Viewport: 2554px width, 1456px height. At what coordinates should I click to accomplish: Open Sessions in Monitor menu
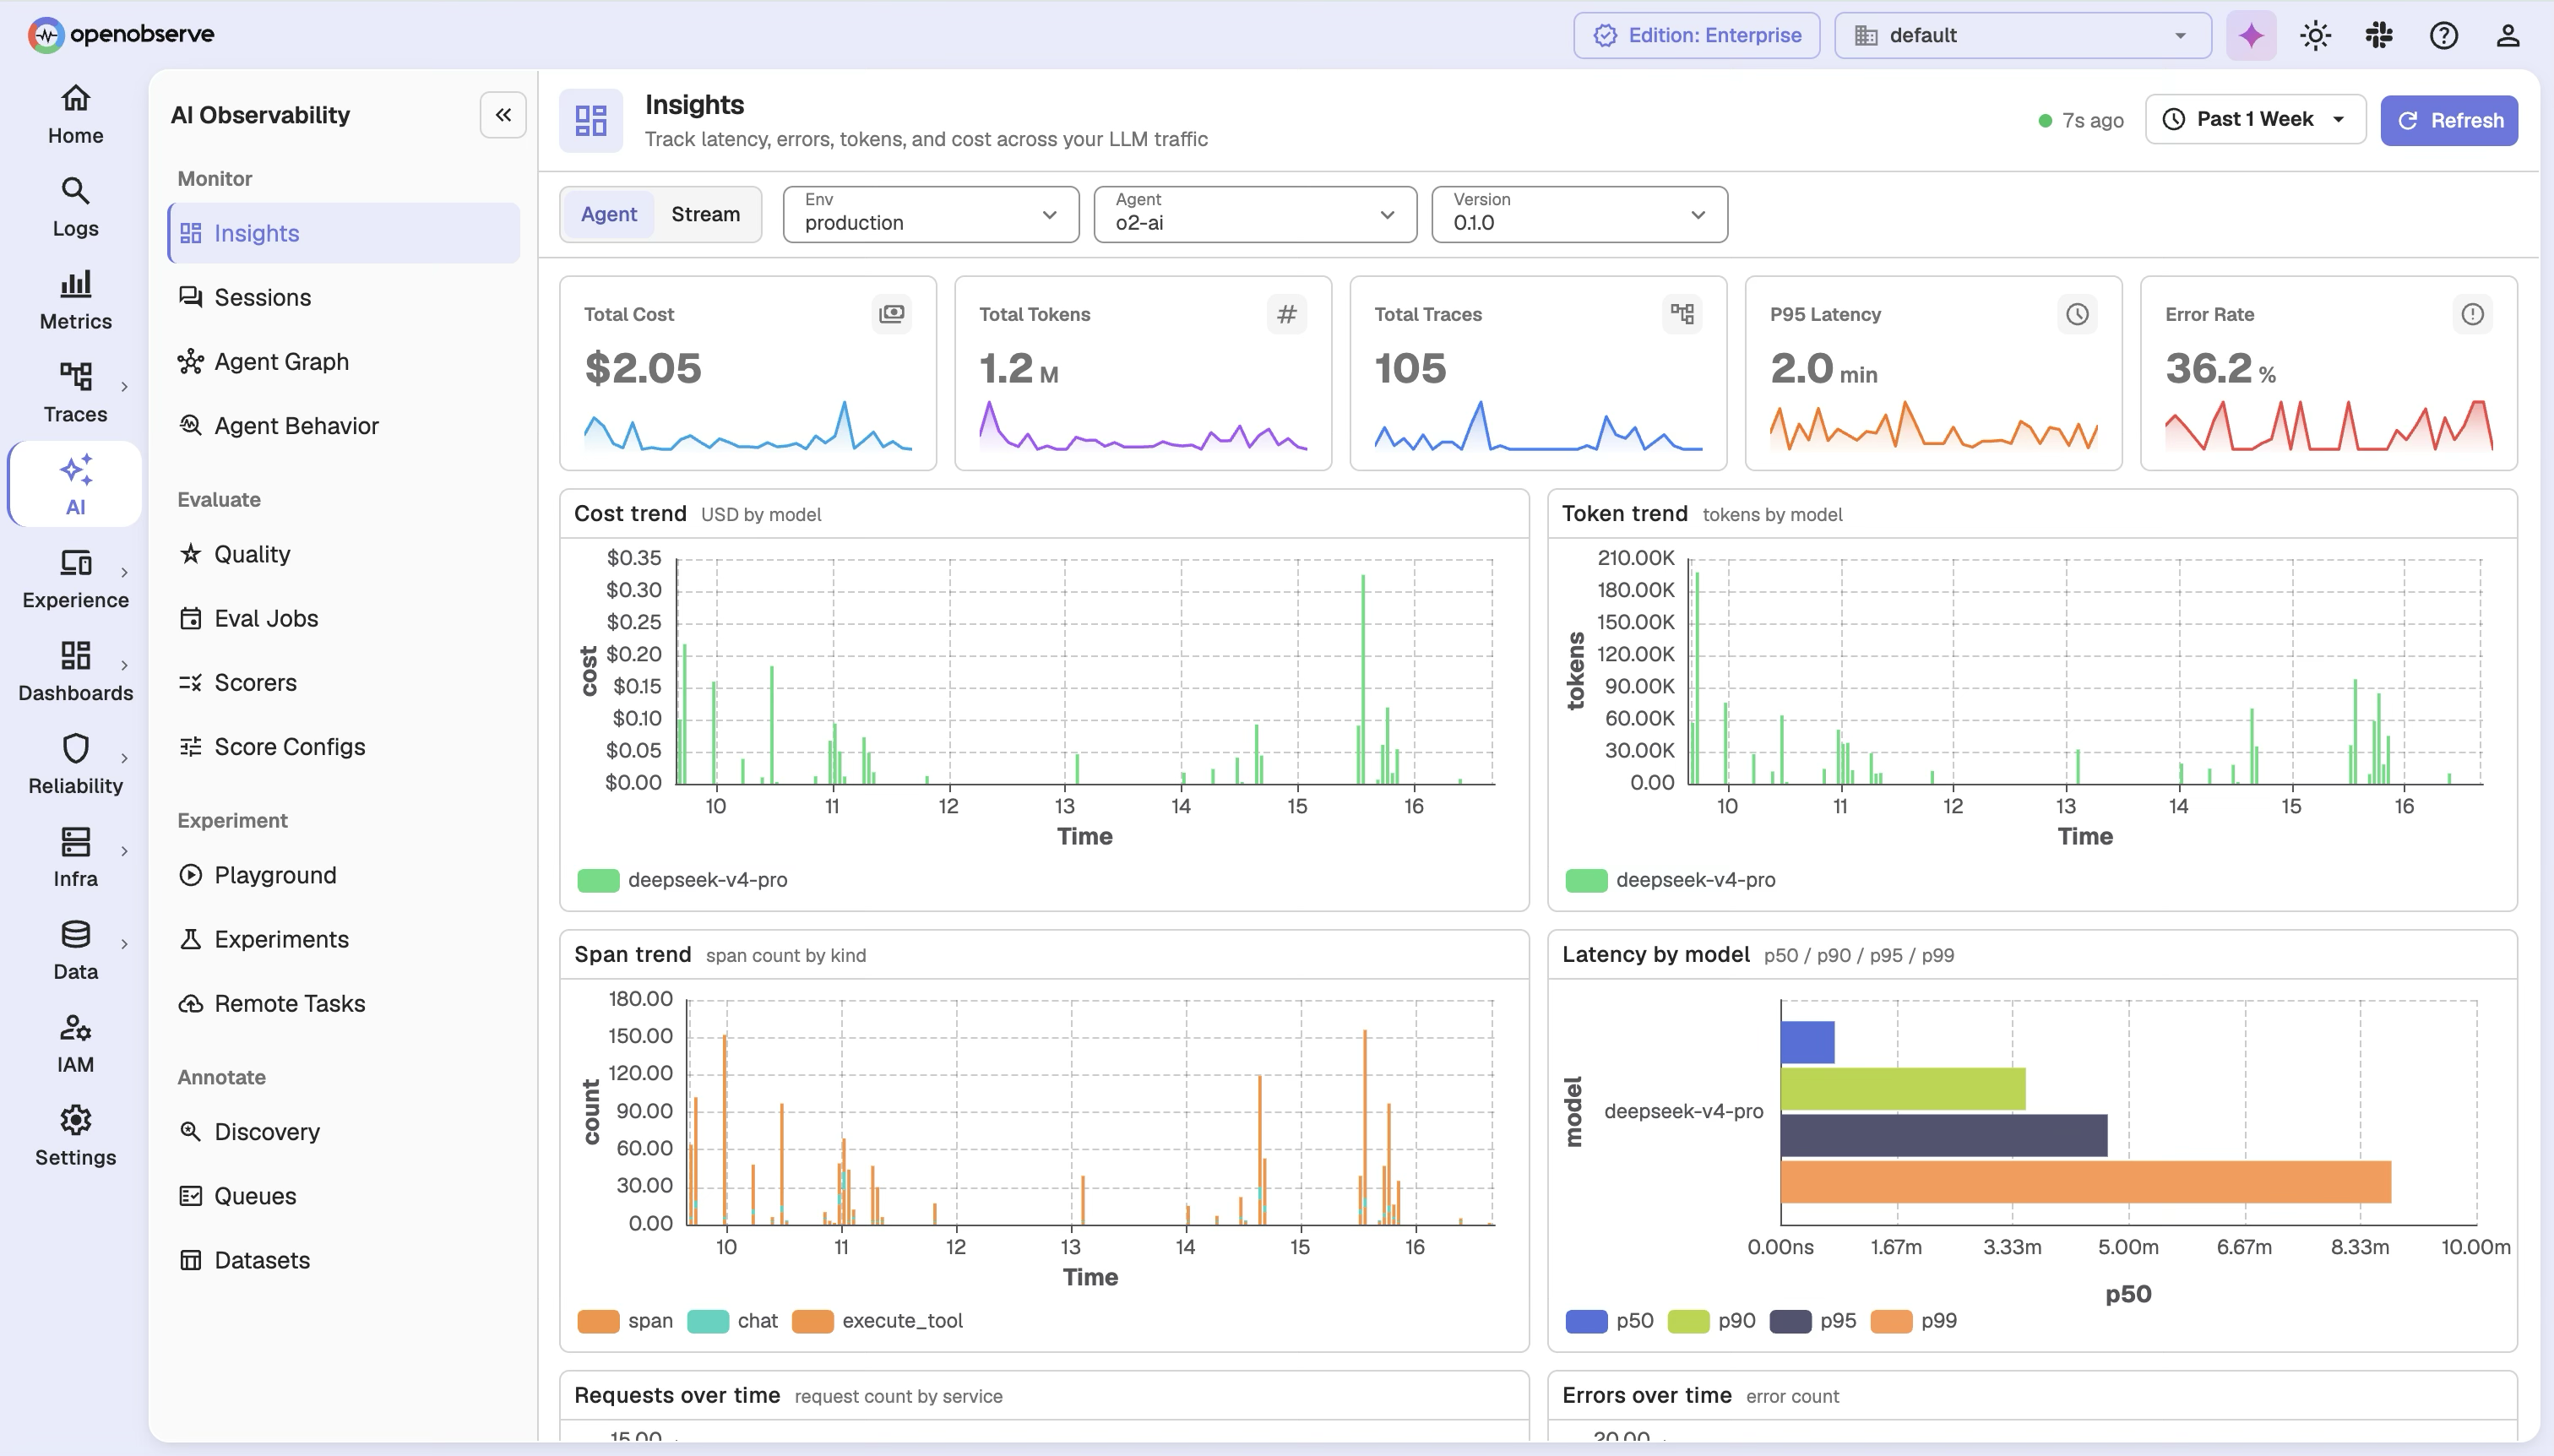pyautogui.click(x=343, y=298)
